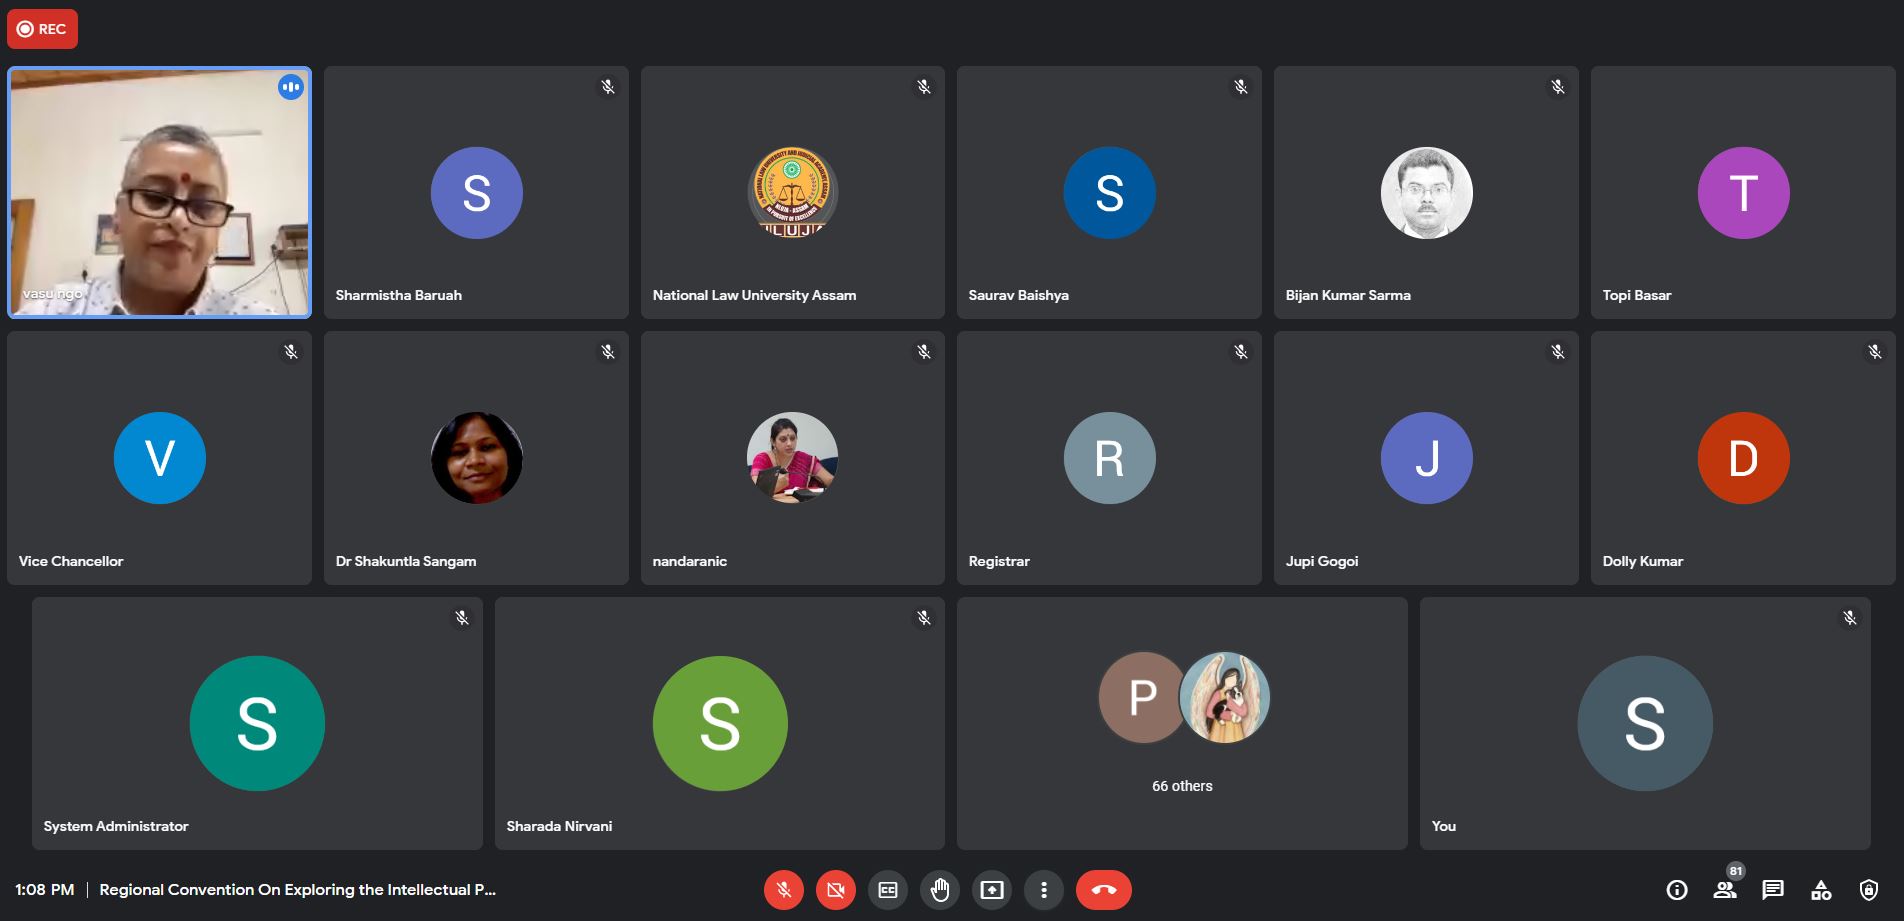
Task: Click the speaking indicator on vasu ngo tile
Action: pos(291,87)
